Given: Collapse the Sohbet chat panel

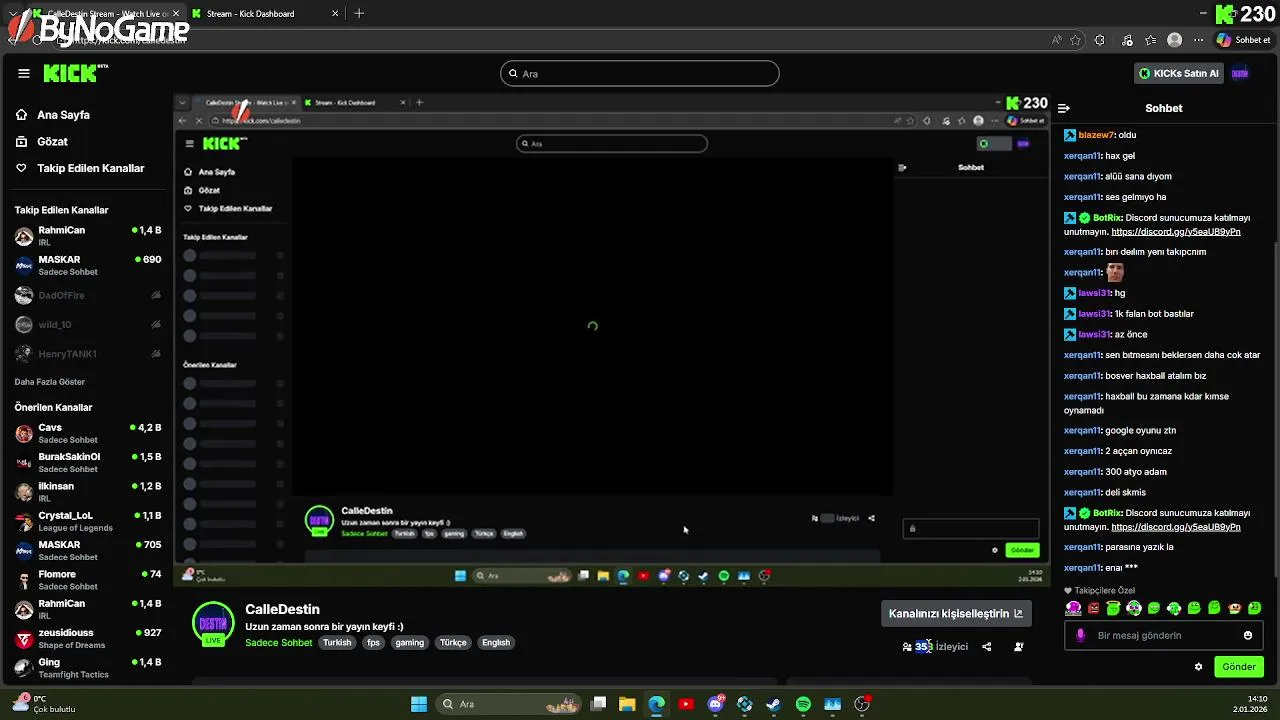Looking at the screenshot, I should click(x=1064, y=108).
